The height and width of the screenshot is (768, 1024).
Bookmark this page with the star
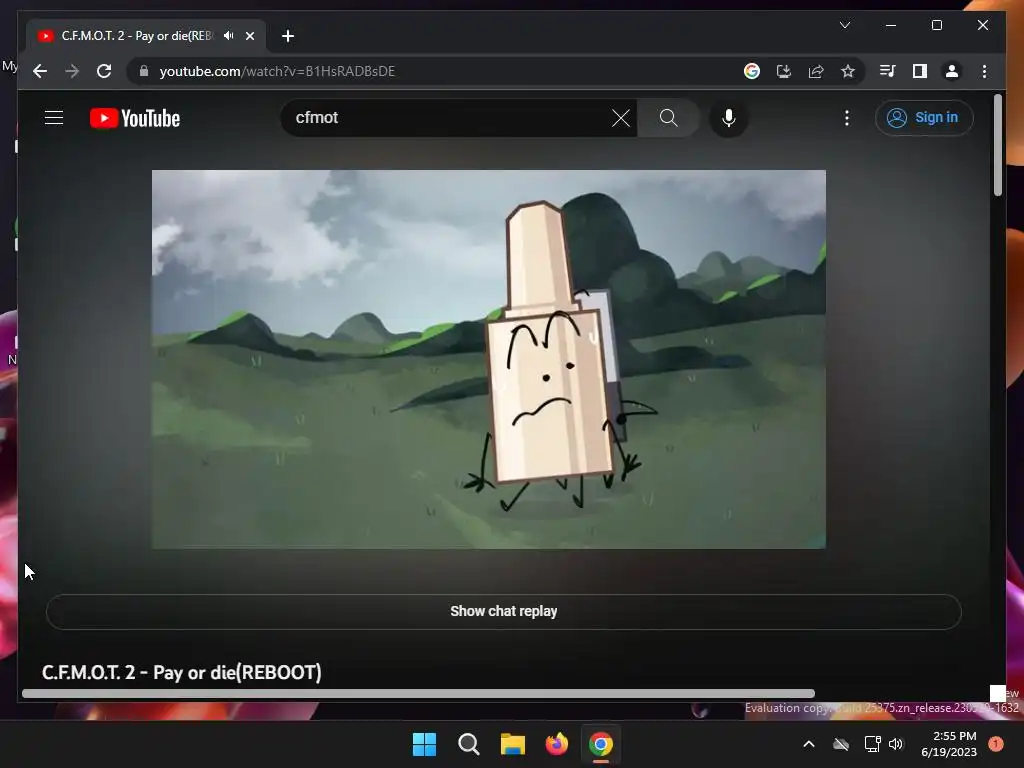click(848, 71)
